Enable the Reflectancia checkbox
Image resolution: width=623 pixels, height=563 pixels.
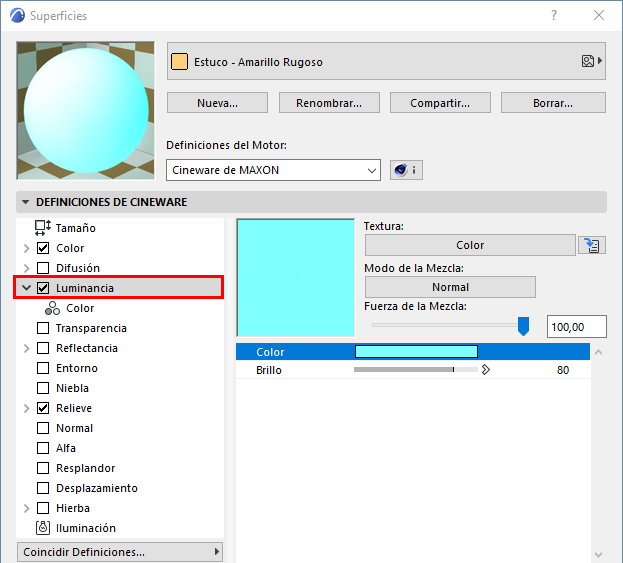click(x=43, y=348)
